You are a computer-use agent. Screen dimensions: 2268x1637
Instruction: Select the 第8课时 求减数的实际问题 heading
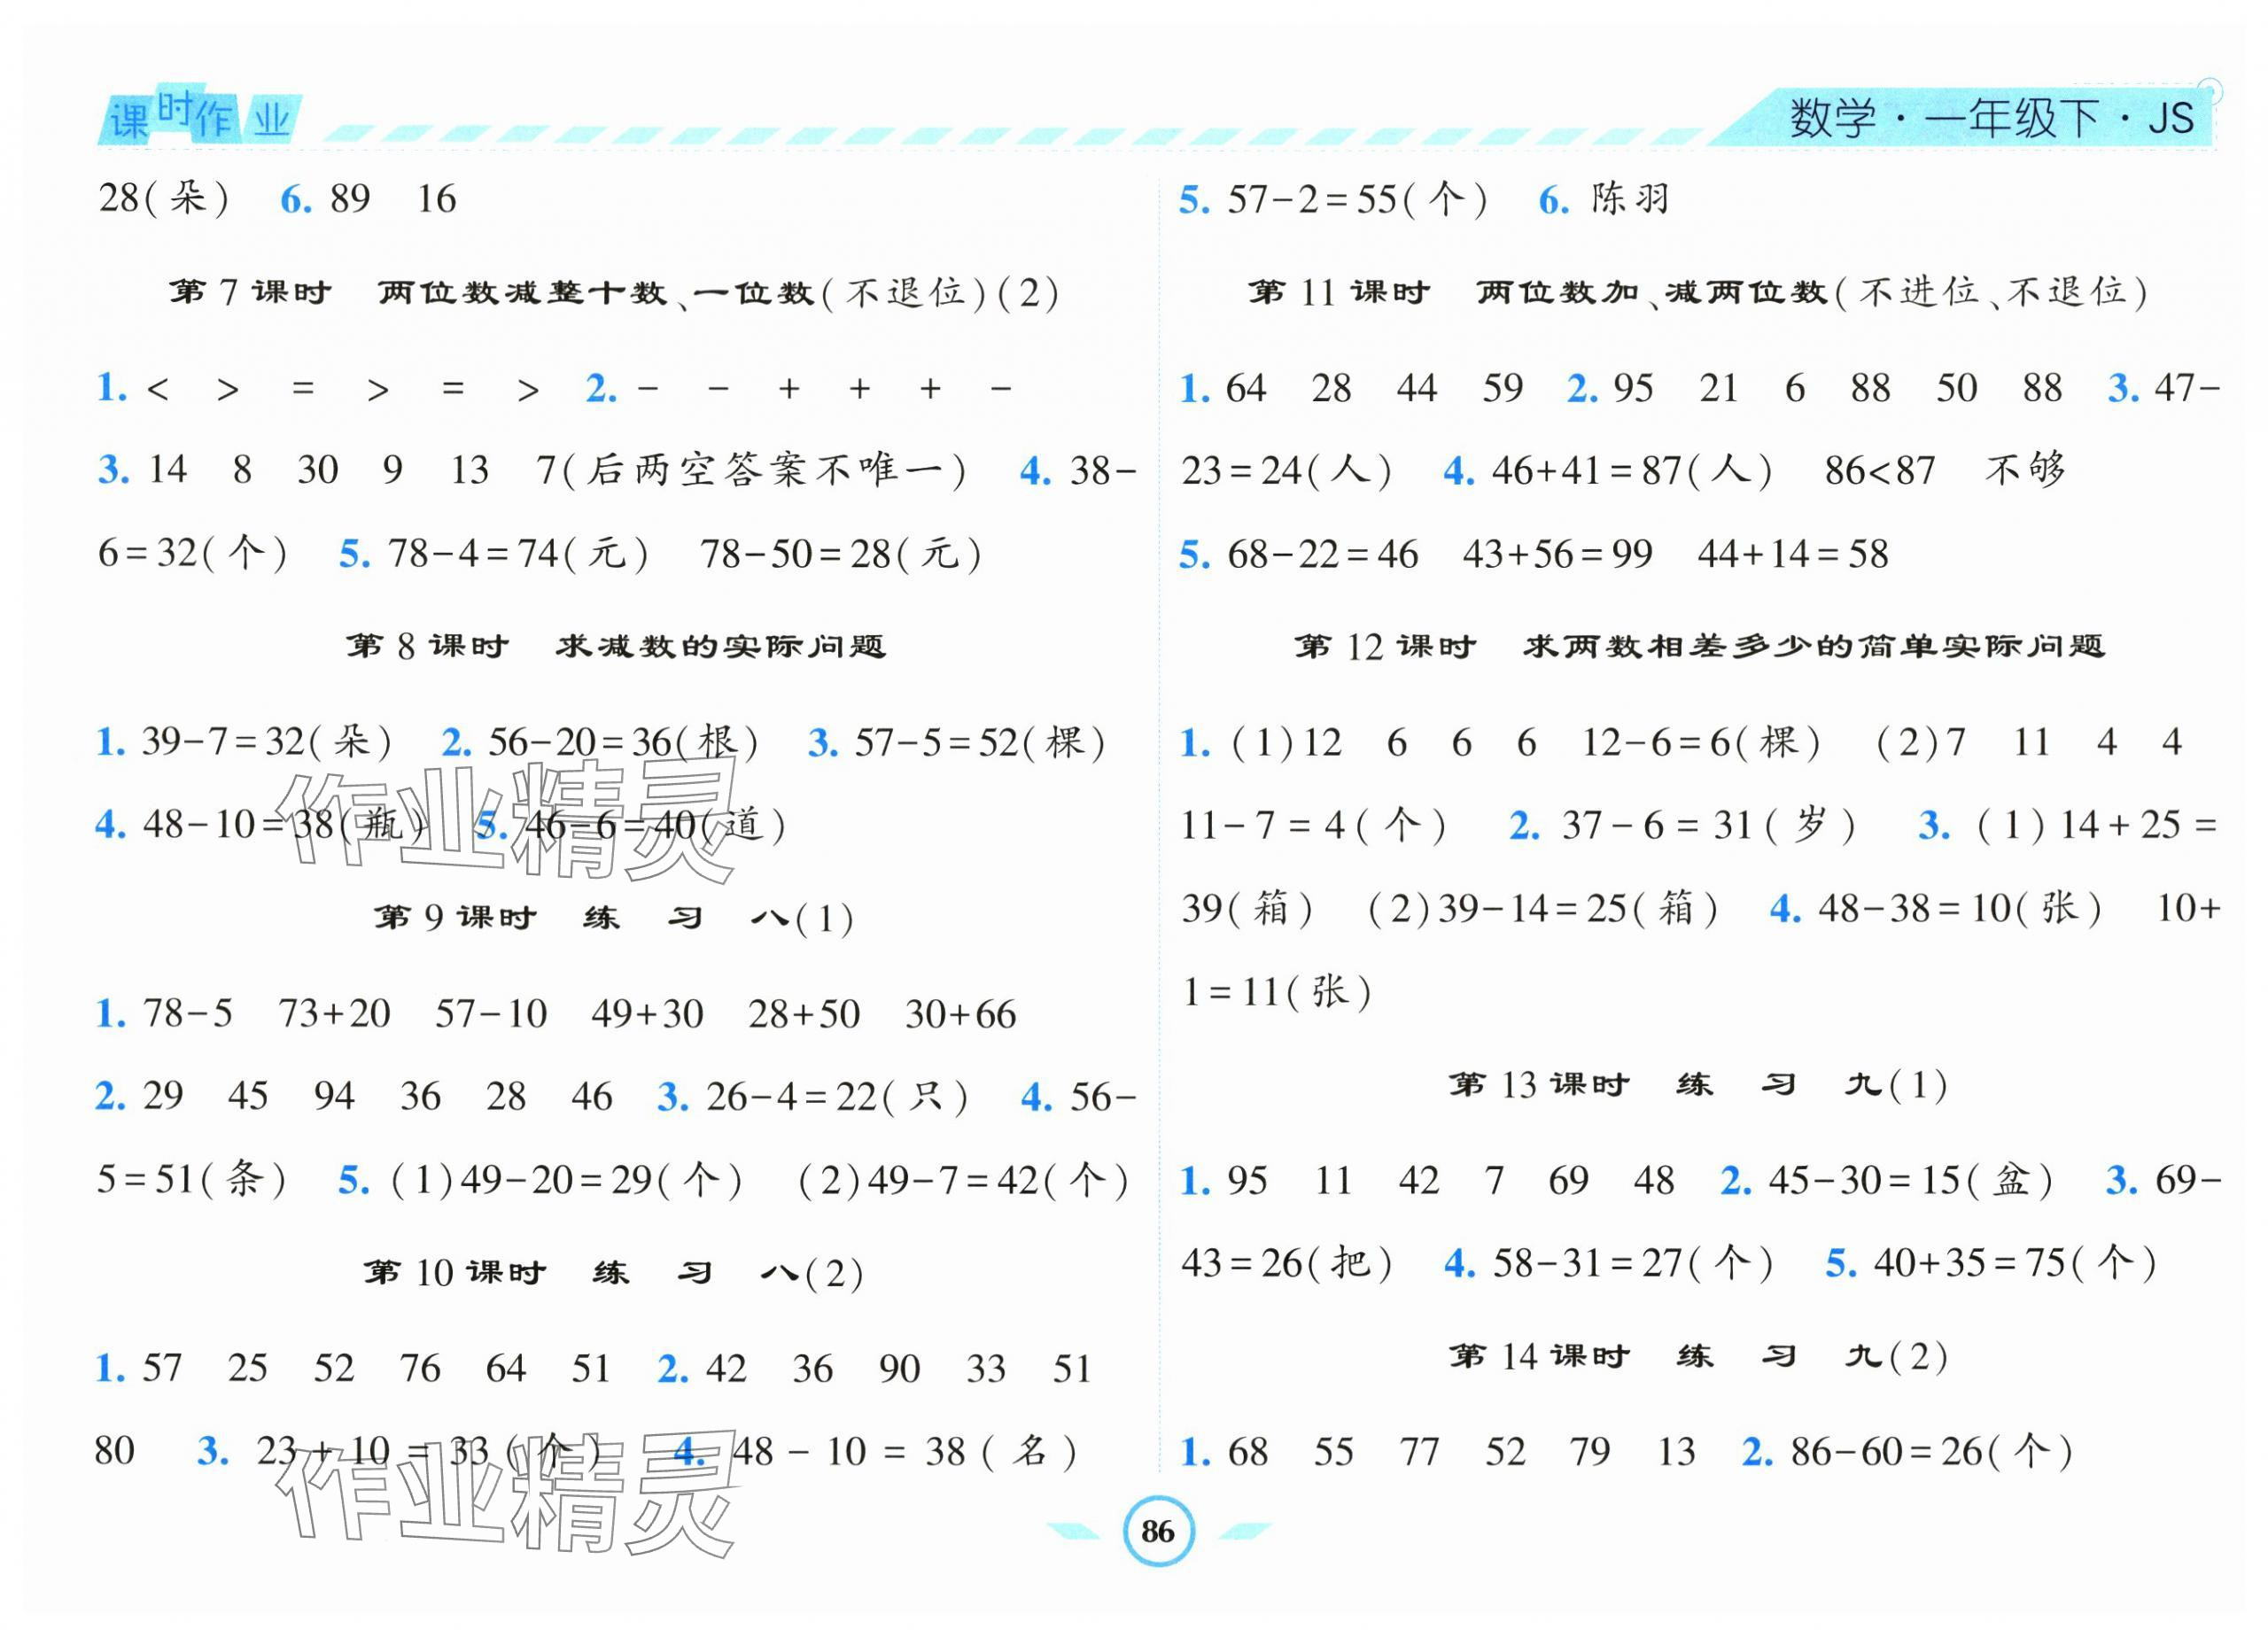pos(616,647)
